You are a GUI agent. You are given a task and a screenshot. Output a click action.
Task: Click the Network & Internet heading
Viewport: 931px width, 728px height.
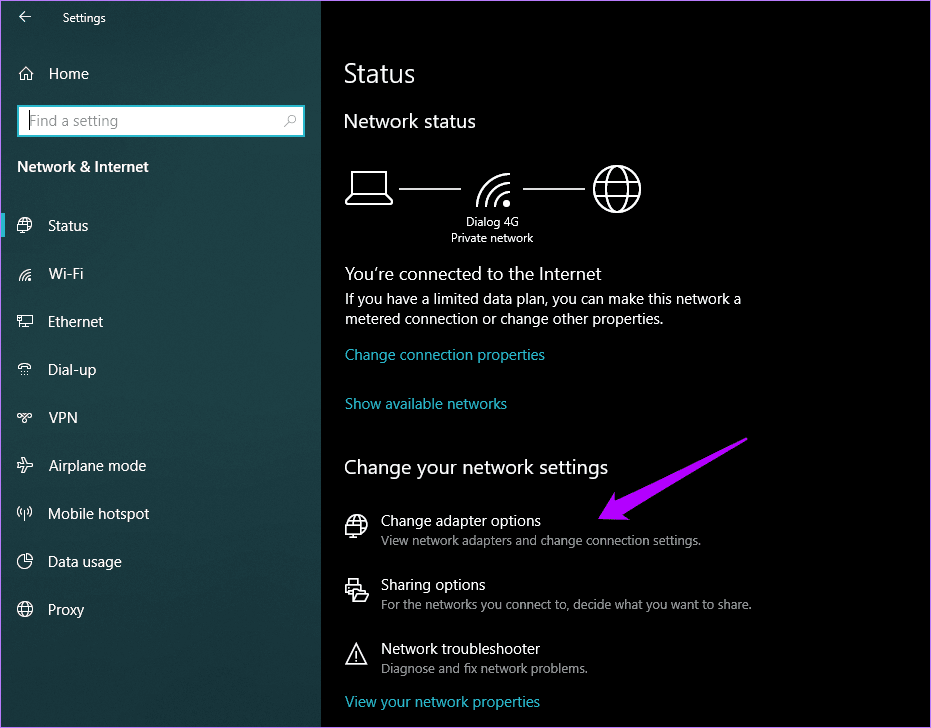[x=83, y=167]
